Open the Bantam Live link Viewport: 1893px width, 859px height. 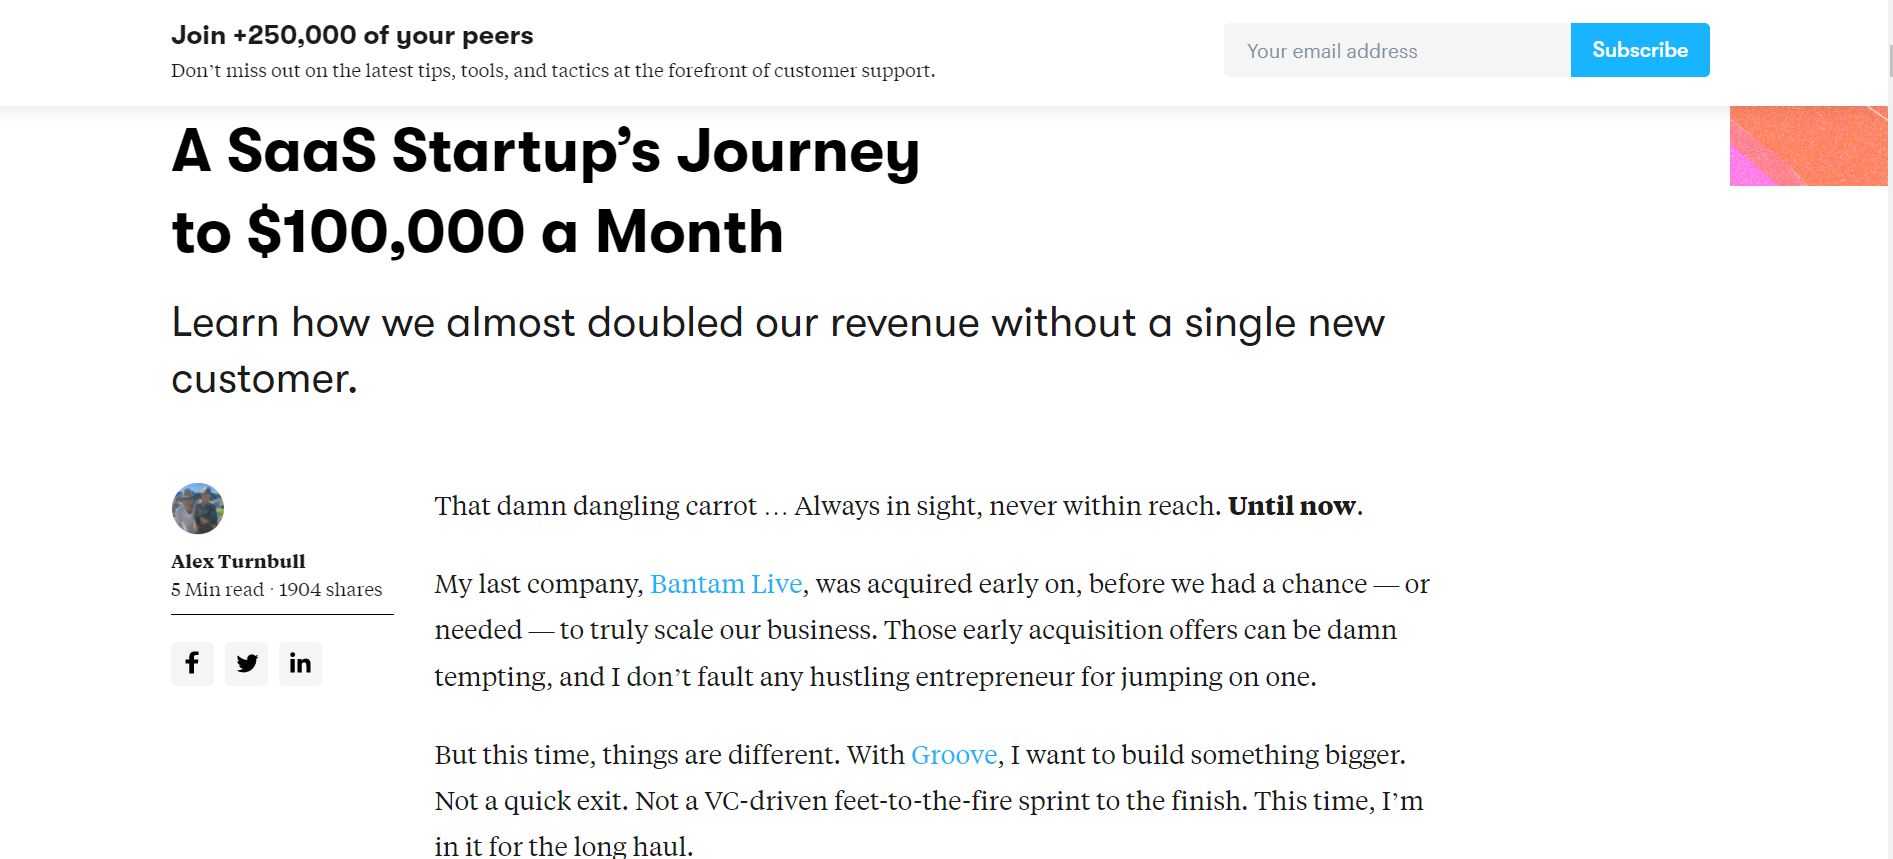[726, 584]
